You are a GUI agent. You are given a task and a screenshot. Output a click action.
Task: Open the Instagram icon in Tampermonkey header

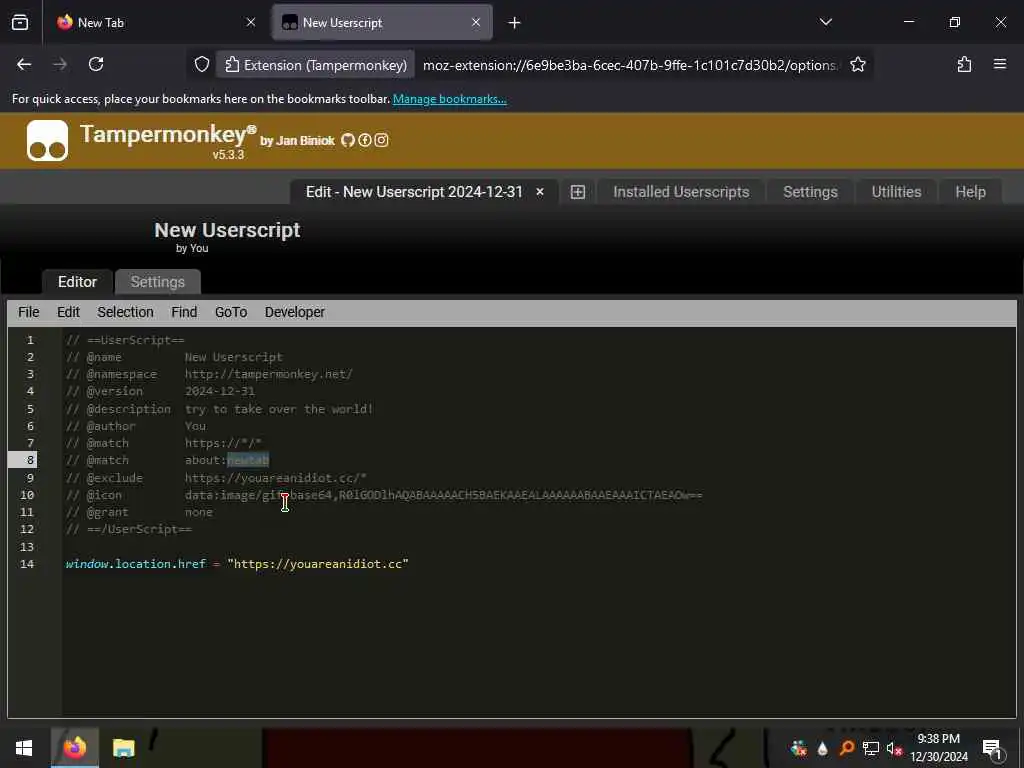(x=381, y=140)
